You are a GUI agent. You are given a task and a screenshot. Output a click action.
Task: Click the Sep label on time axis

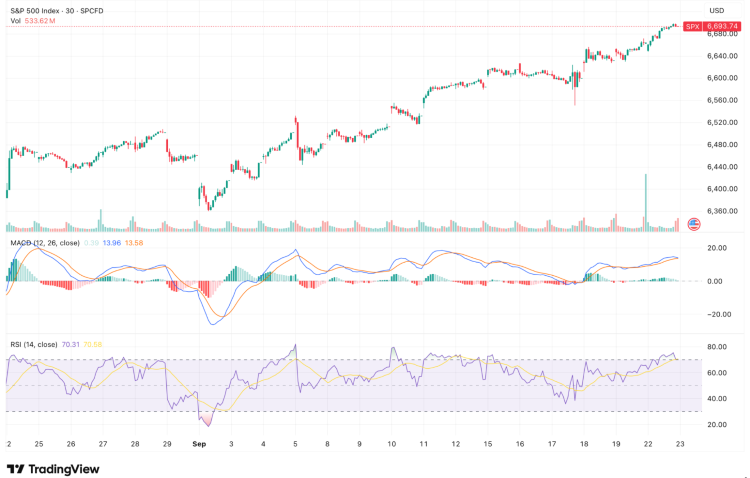point(198,442)
